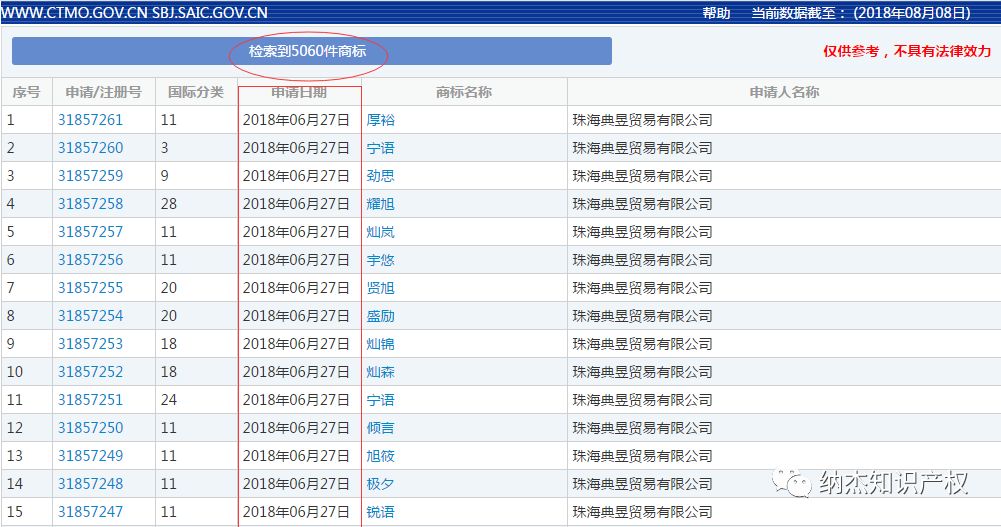The image size is (1001, 527).
Task: Open the 帮助 help link
Action: click(716, 13)
